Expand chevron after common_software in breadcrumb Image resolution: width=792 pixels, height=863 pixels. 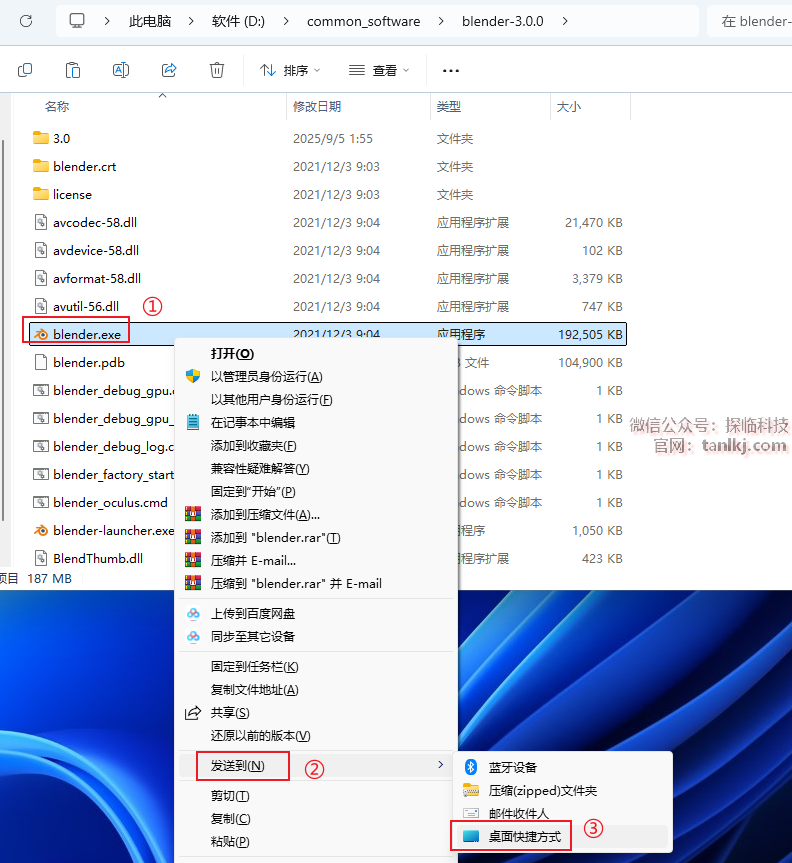441,21
